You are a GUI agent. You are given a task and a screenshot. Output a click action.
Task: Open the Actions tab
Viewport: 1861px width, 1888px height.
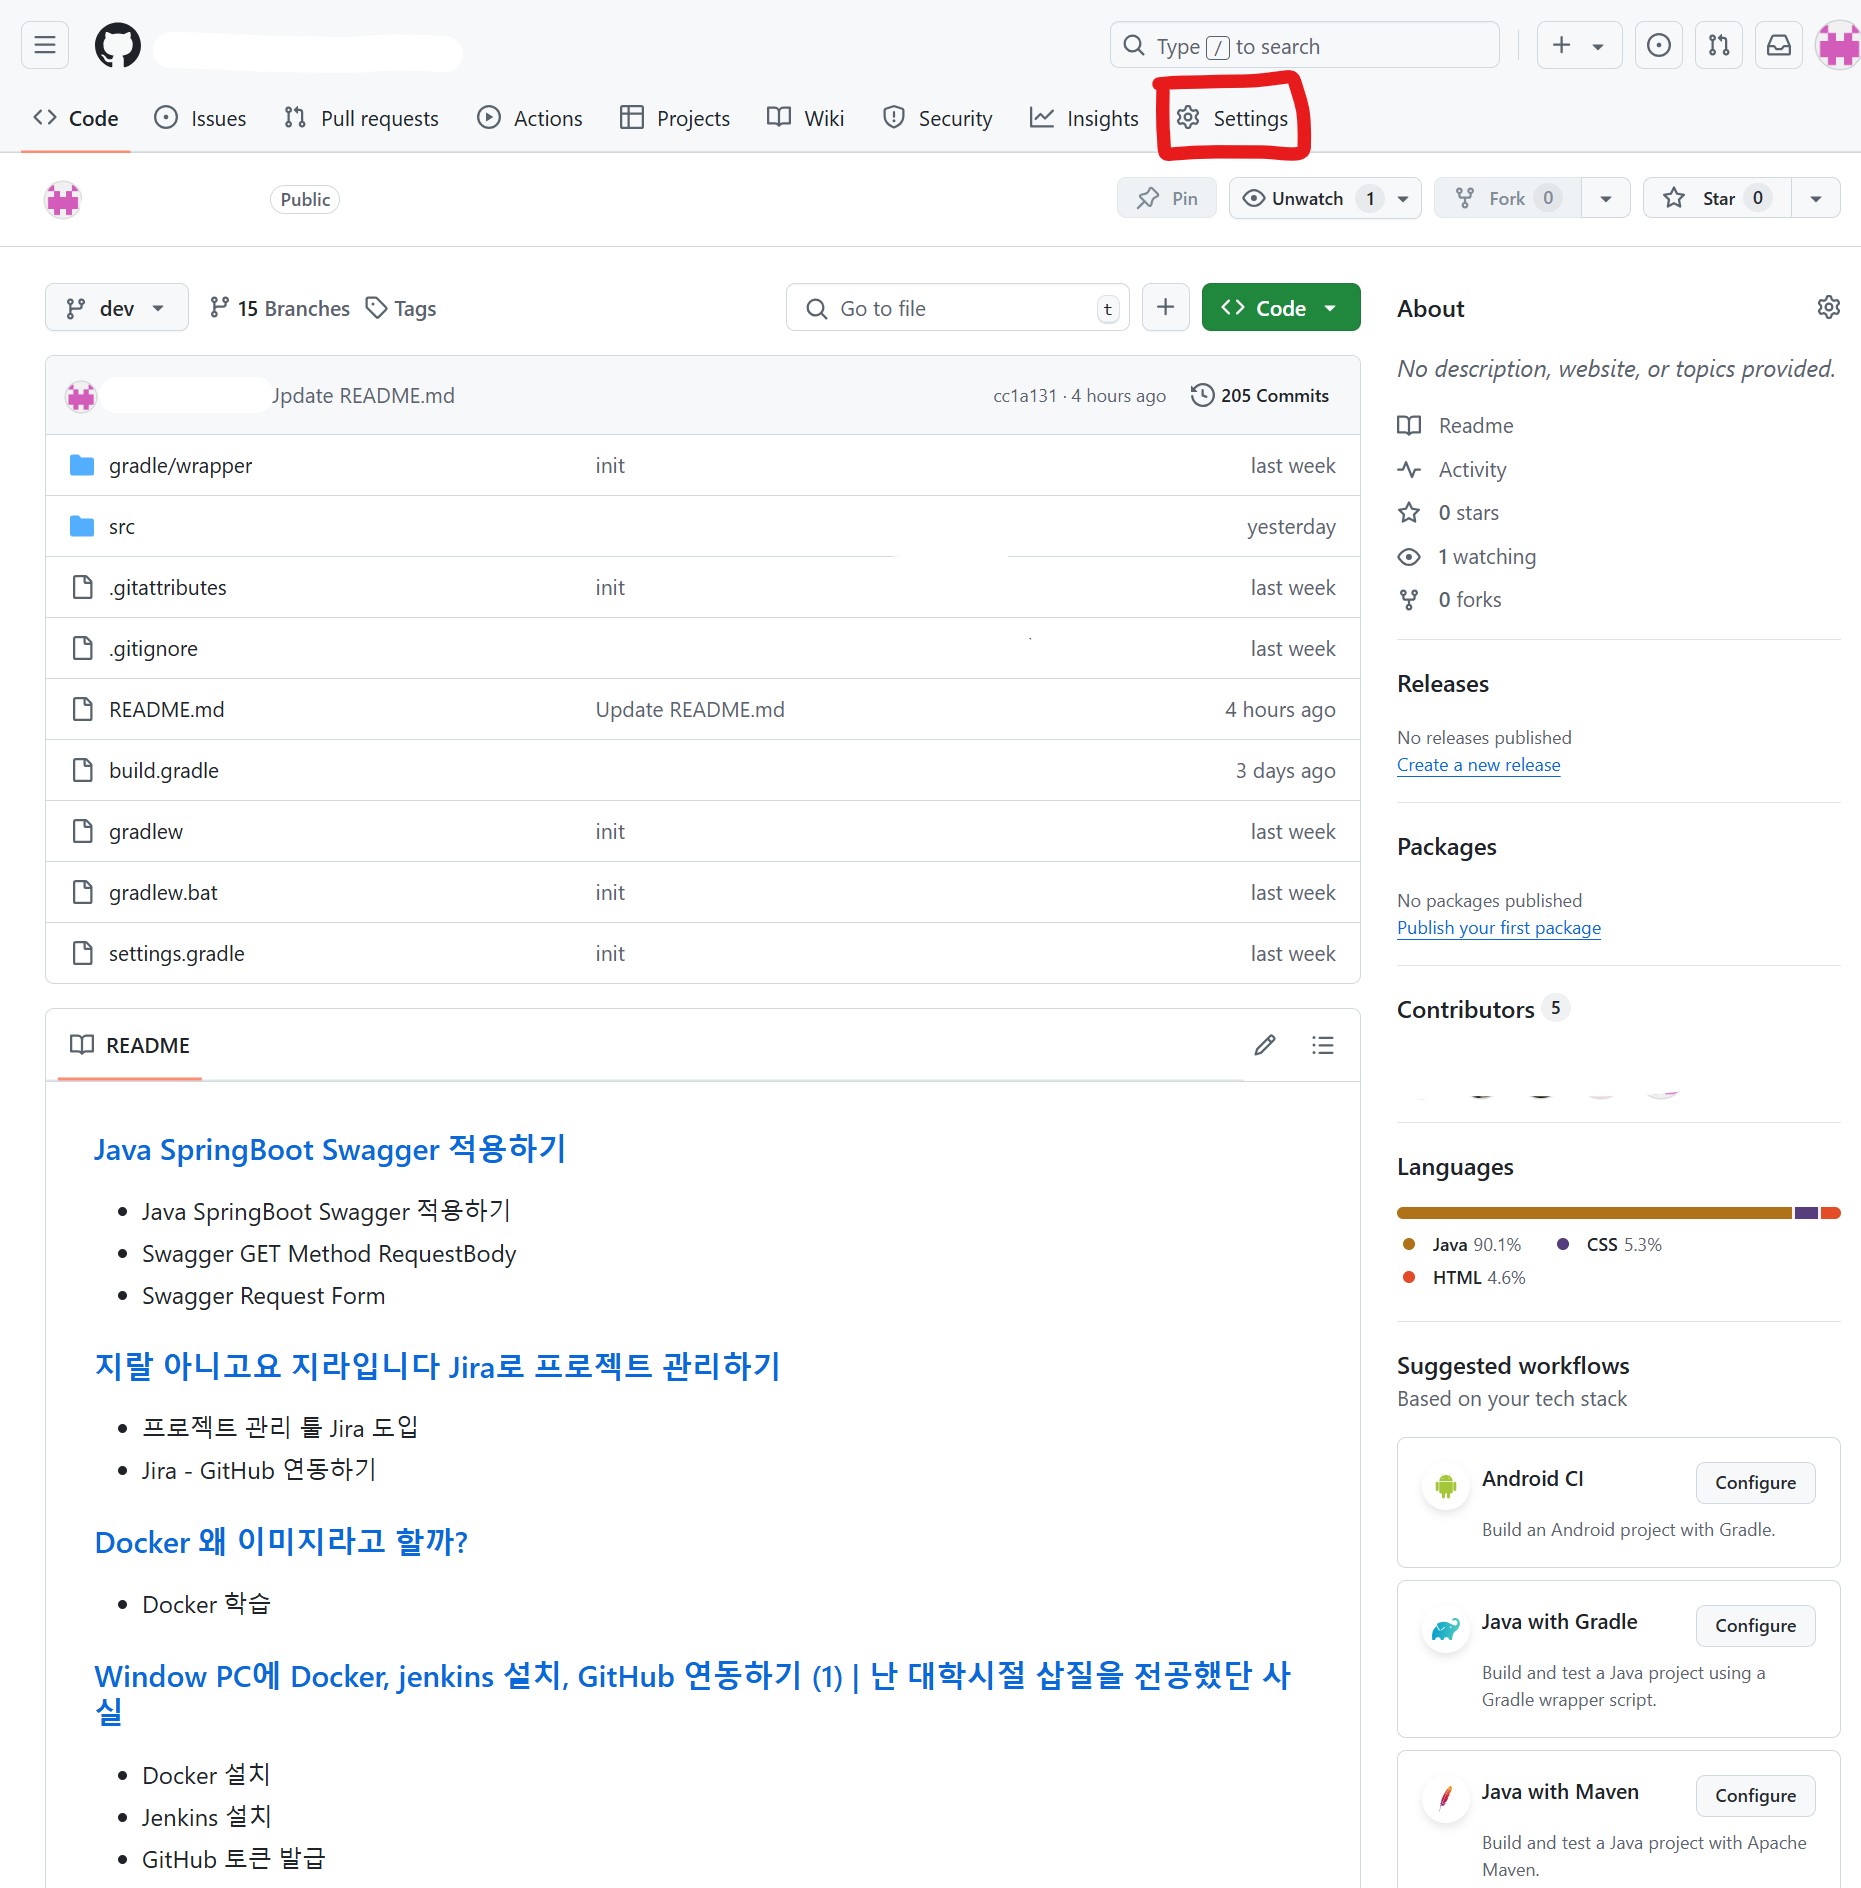(x=530, y=118)
